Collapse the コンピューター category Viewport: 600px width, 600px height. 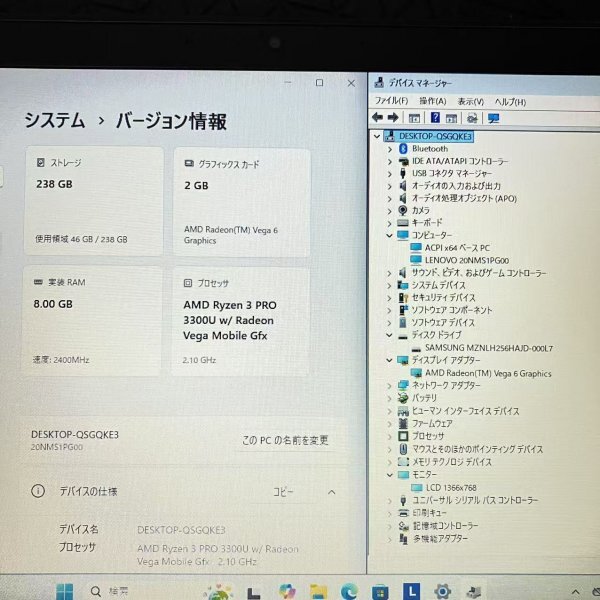coord(390,235)
